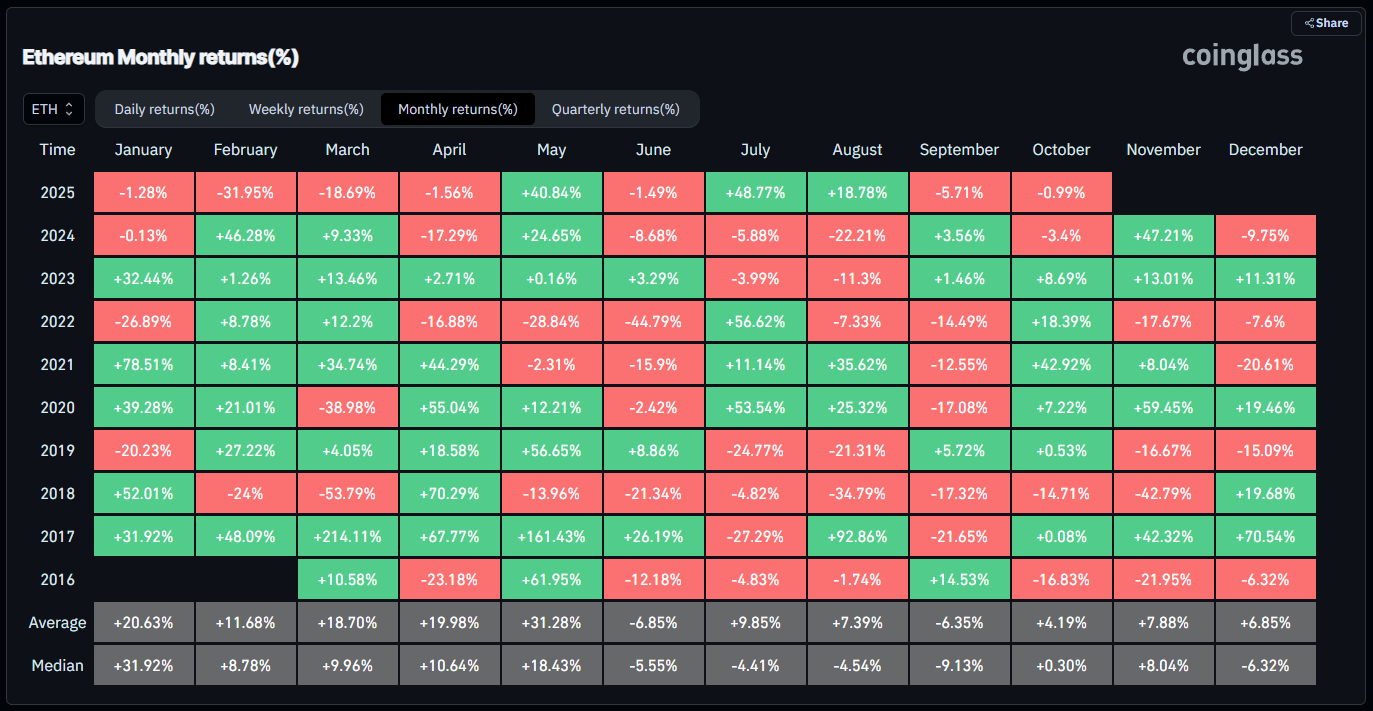Image resolution: width=1373 pixels, height=711 pixels.
Task: Click the December column header
Action: tap(1265, 150)
